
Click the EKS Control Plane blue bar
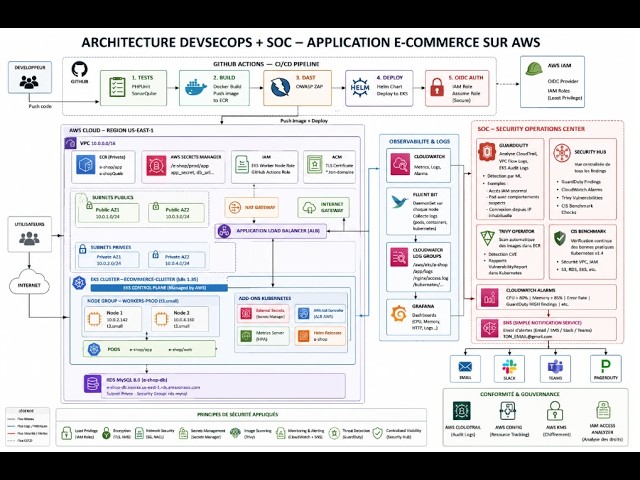(159, 288)
